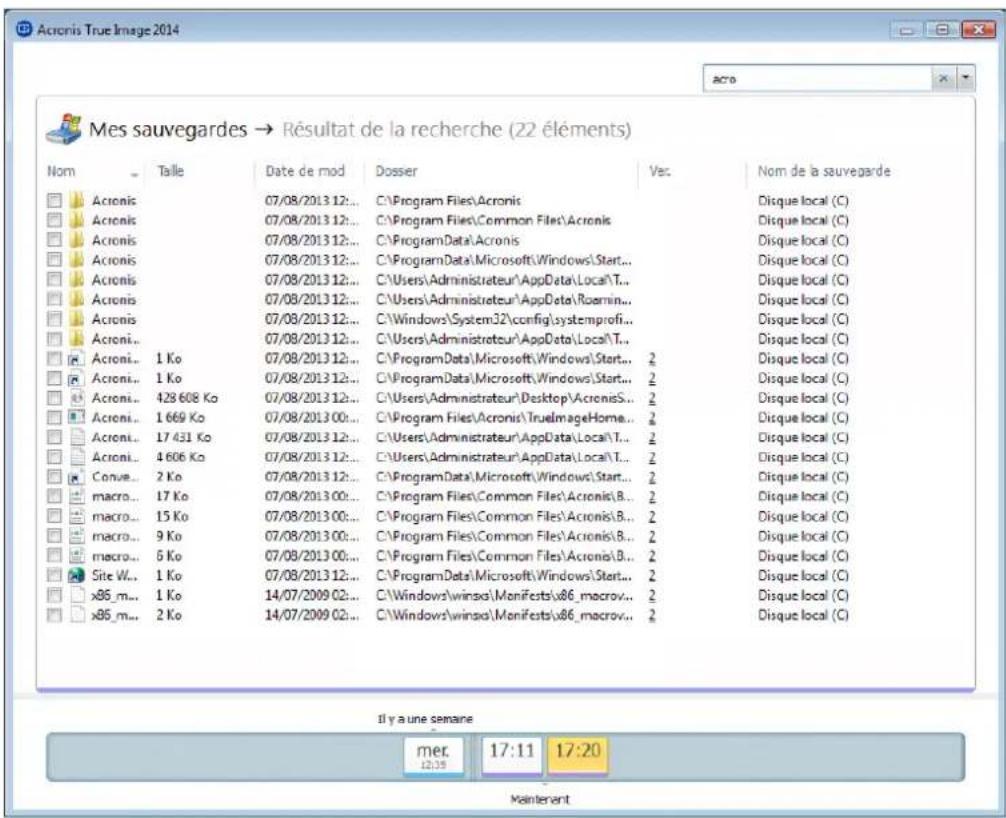Screen dimensions: 1006x818
Task: Click the Nom de la sauvegarde header
Action: [x=824, y=171]
